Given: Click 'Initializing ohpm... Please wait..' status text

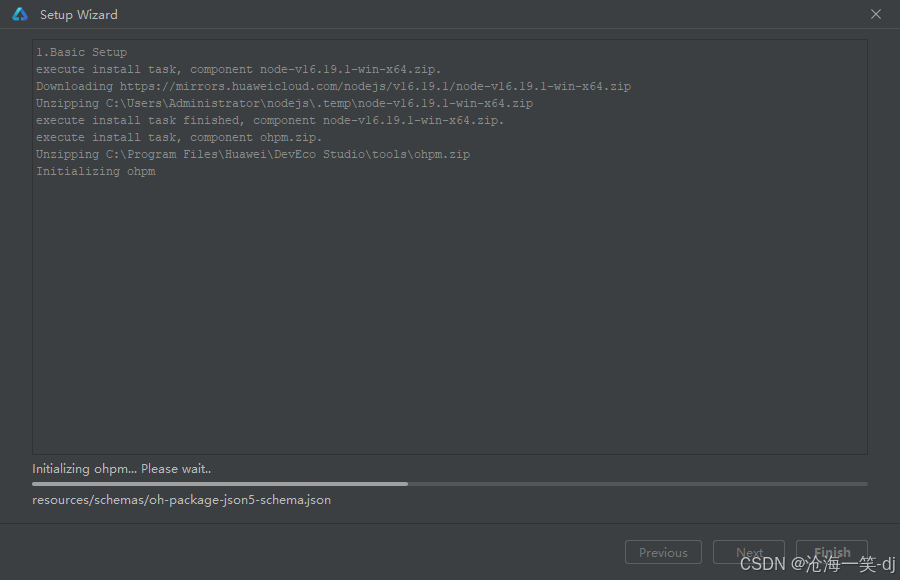Looking at the screenshot, I should tap(122, 469).
